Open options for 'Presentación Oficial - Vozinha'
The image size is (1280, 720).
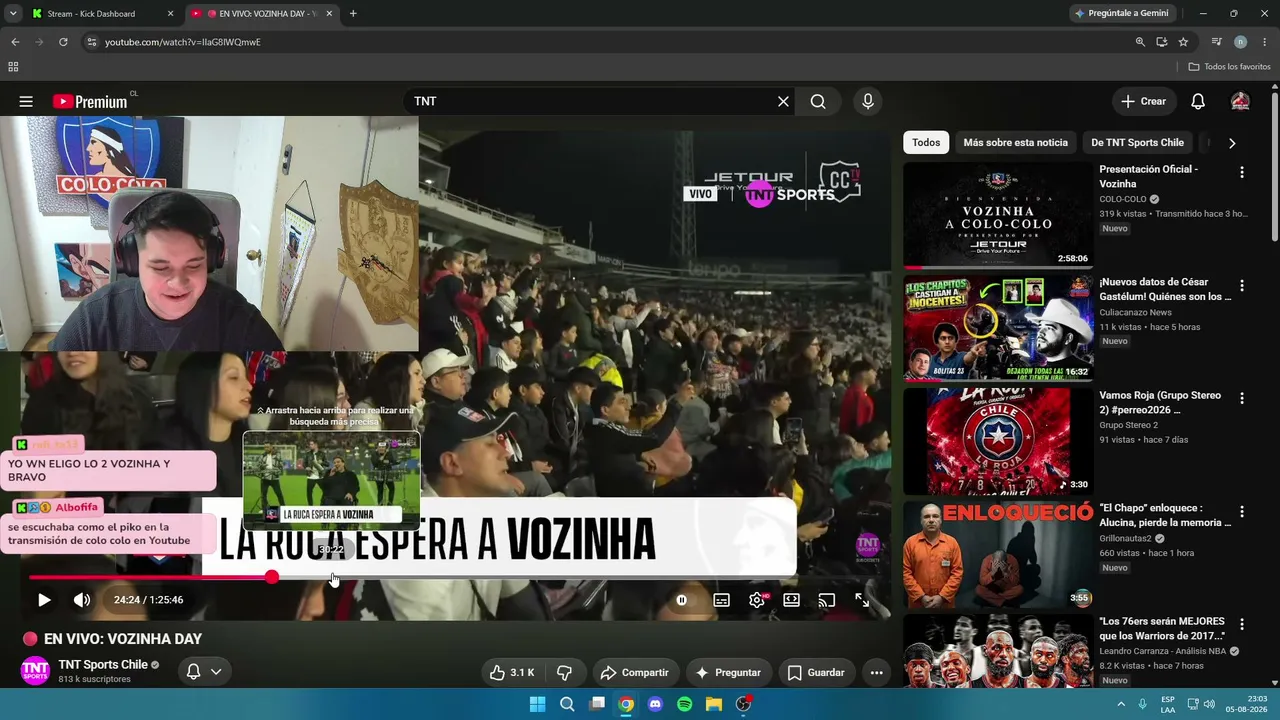1242,173
